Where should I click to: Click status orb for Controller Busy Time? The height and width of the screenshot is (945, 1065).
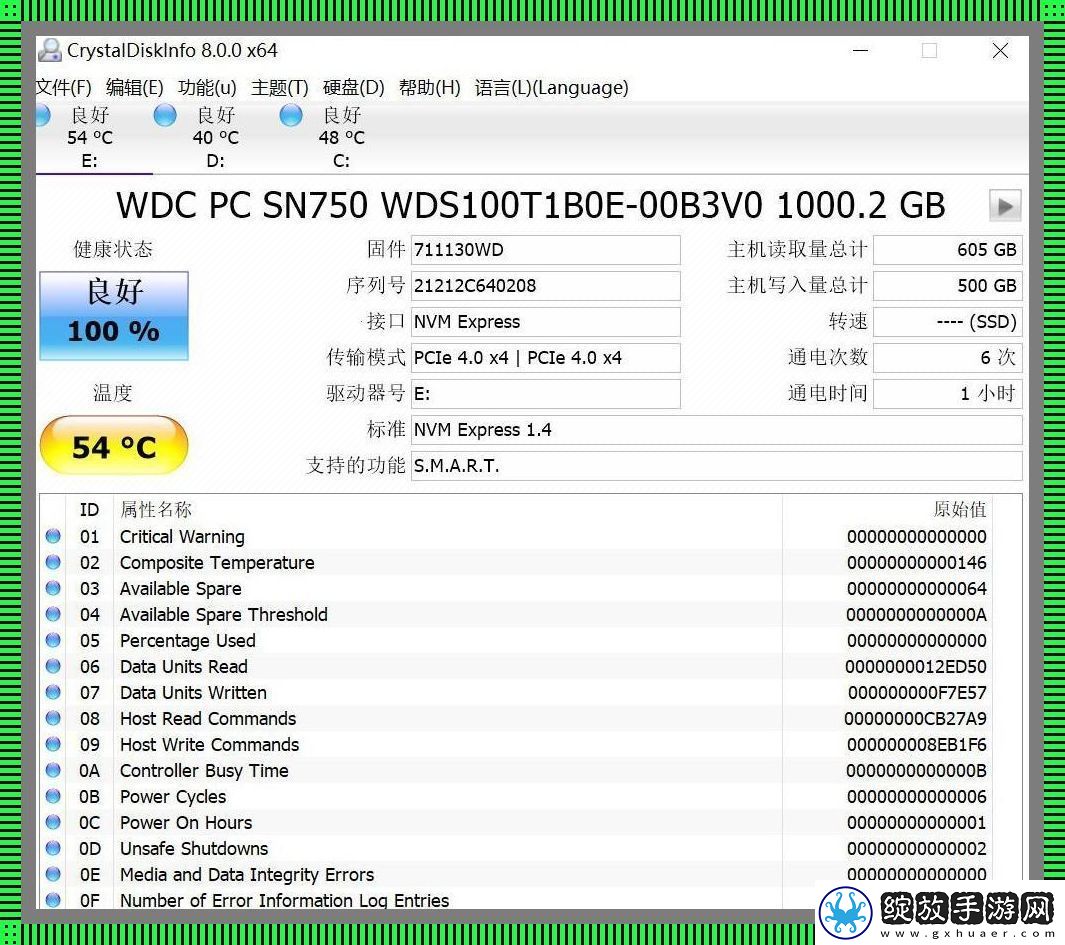click(x=53, y=770)
